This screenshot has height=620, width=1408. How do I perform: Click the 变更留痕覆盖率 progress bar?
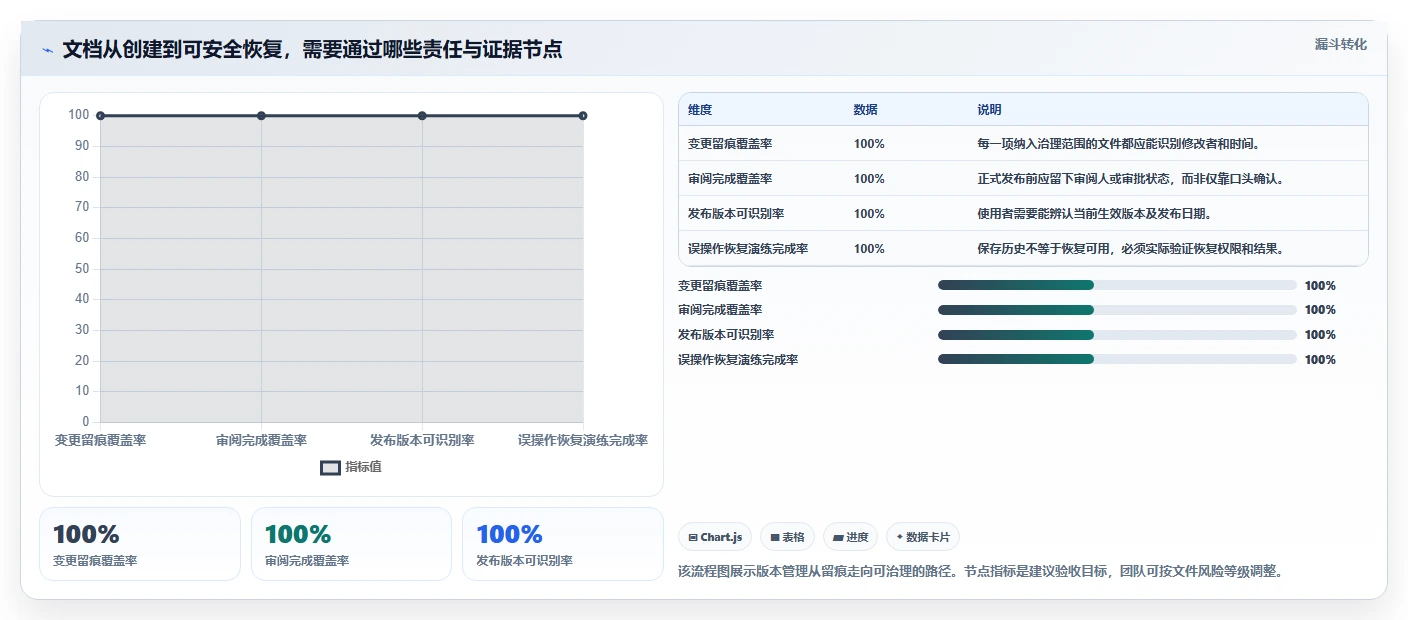point(1117,285)
